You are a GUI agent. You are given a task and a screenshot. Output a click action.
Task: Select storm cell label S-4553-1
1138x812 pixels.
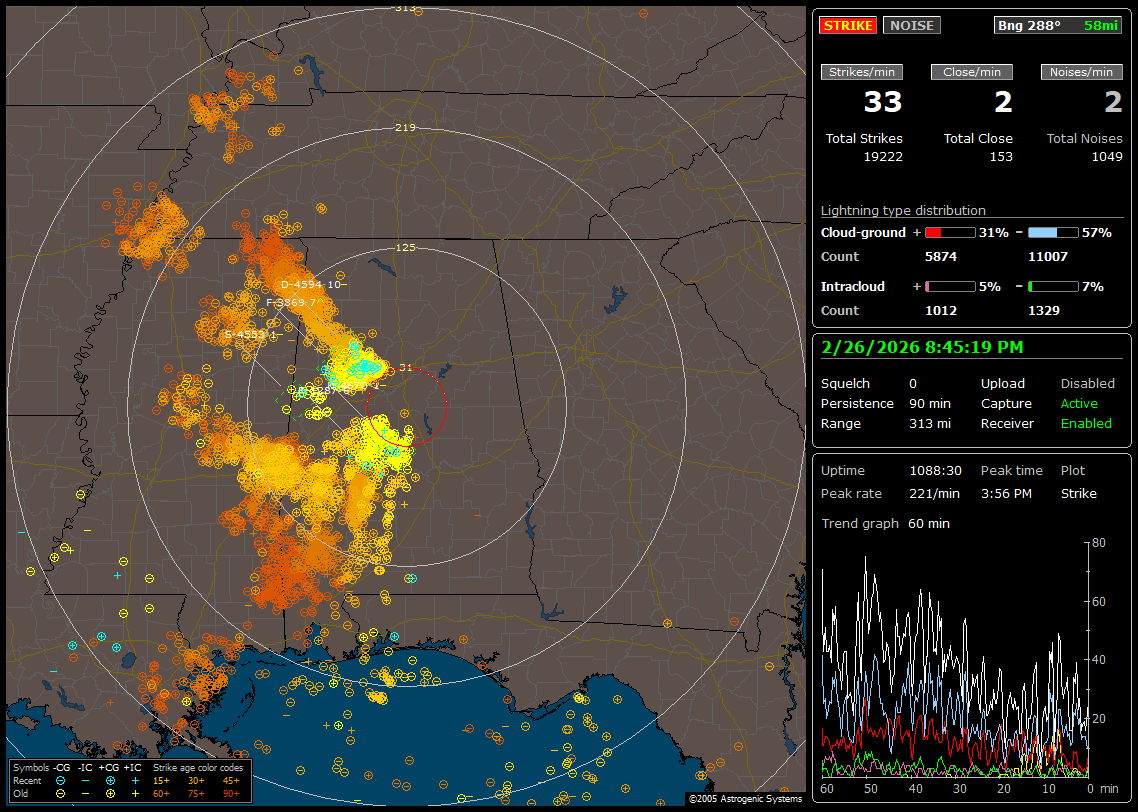tap(250, 335)
